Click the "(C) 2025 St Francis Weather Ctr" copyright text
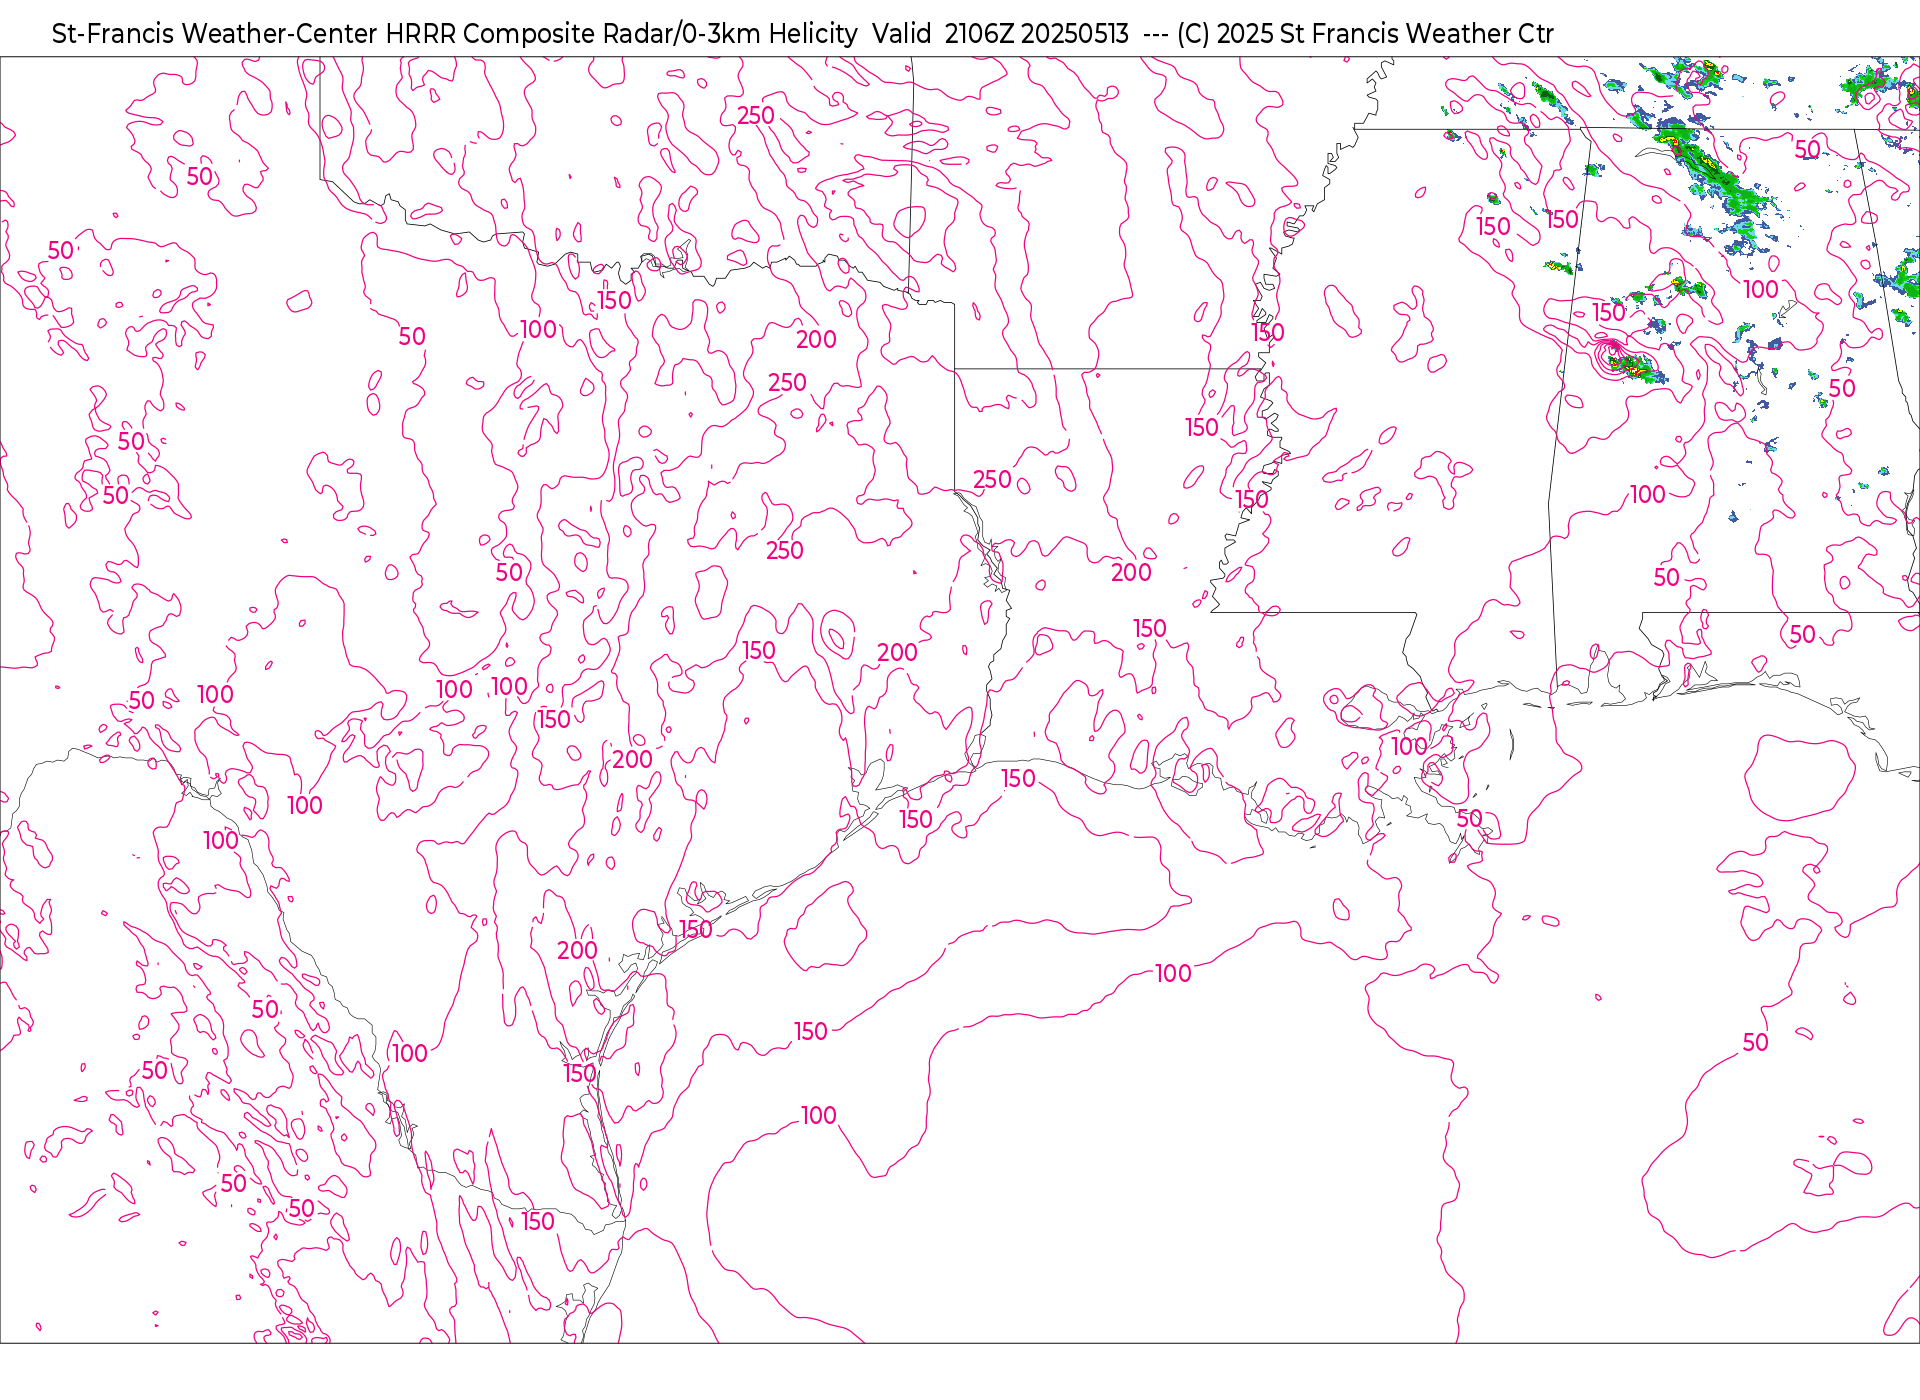 click(x=1365, y=34)
